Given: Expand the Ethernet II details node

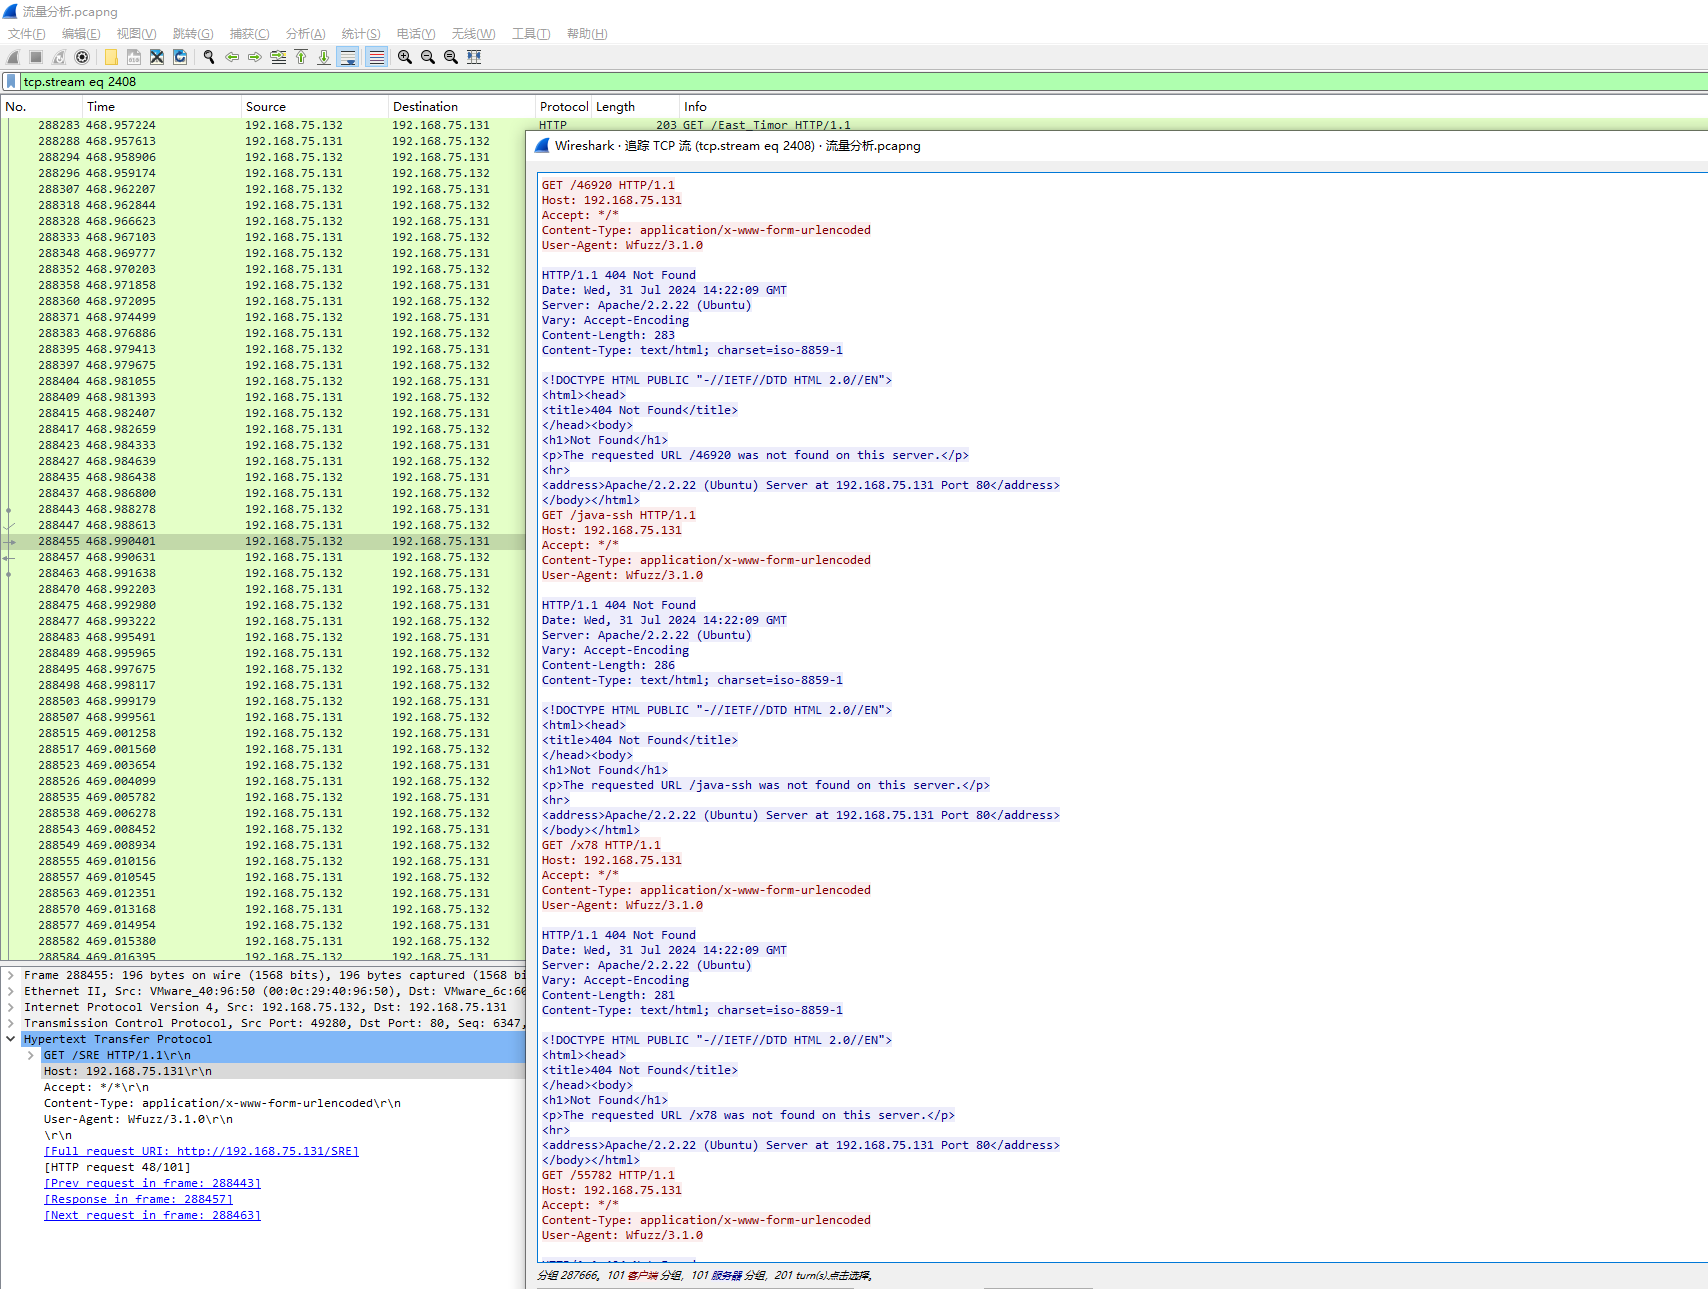Looking at the screenshot, I should (x=11, y=991).
